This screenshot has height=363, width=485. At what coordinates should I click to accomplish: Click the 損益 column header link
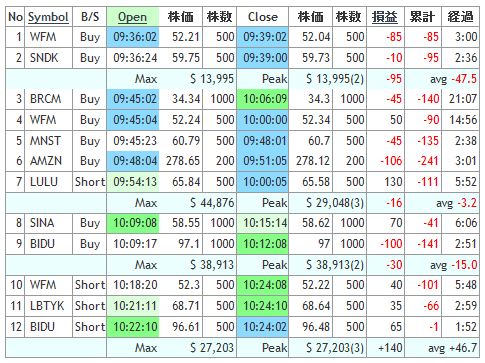tap(385, 17)
